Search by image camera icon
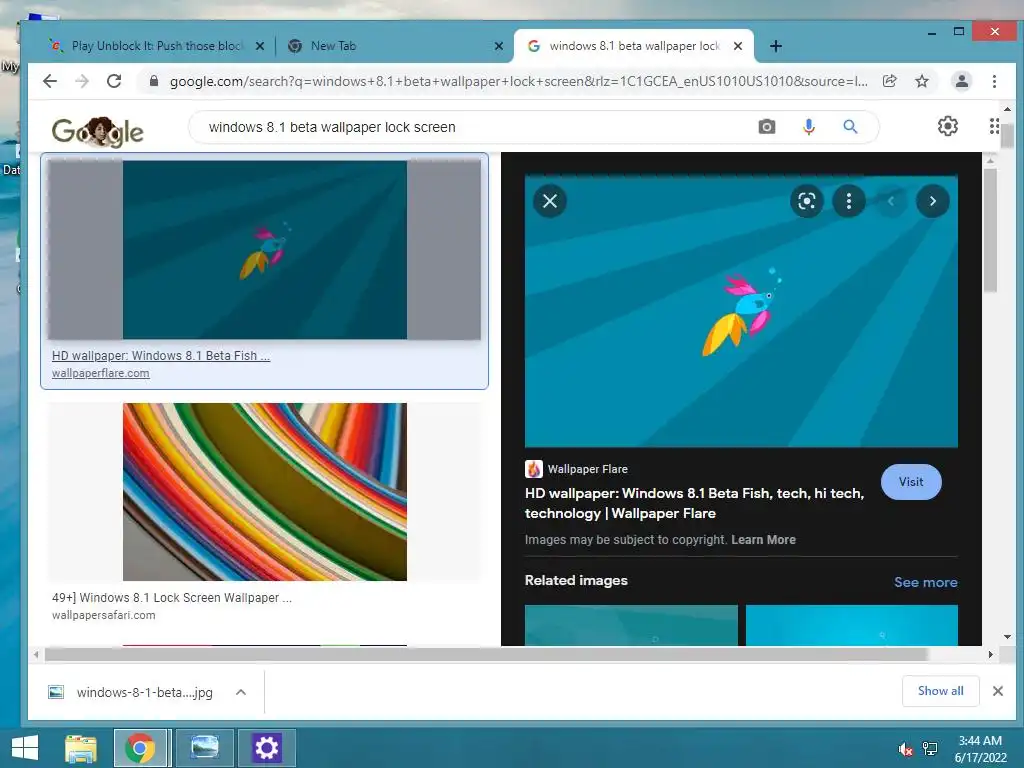Screen dimensions: 1024x768 click(x=767, y=127)
